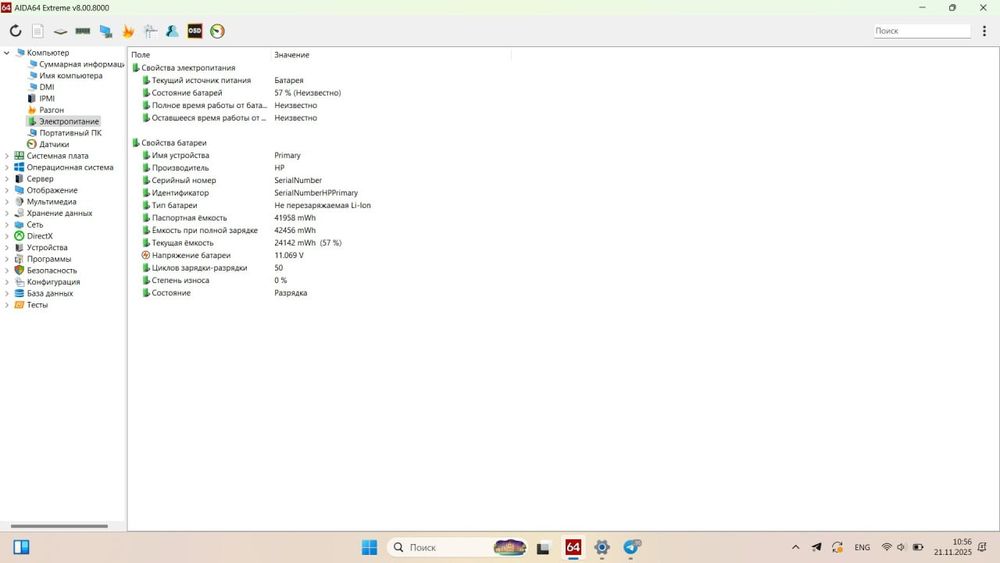Open the OSD panel toolbar icon
The width and height of the screenshot is (1000, 563).
click(195, 31)
